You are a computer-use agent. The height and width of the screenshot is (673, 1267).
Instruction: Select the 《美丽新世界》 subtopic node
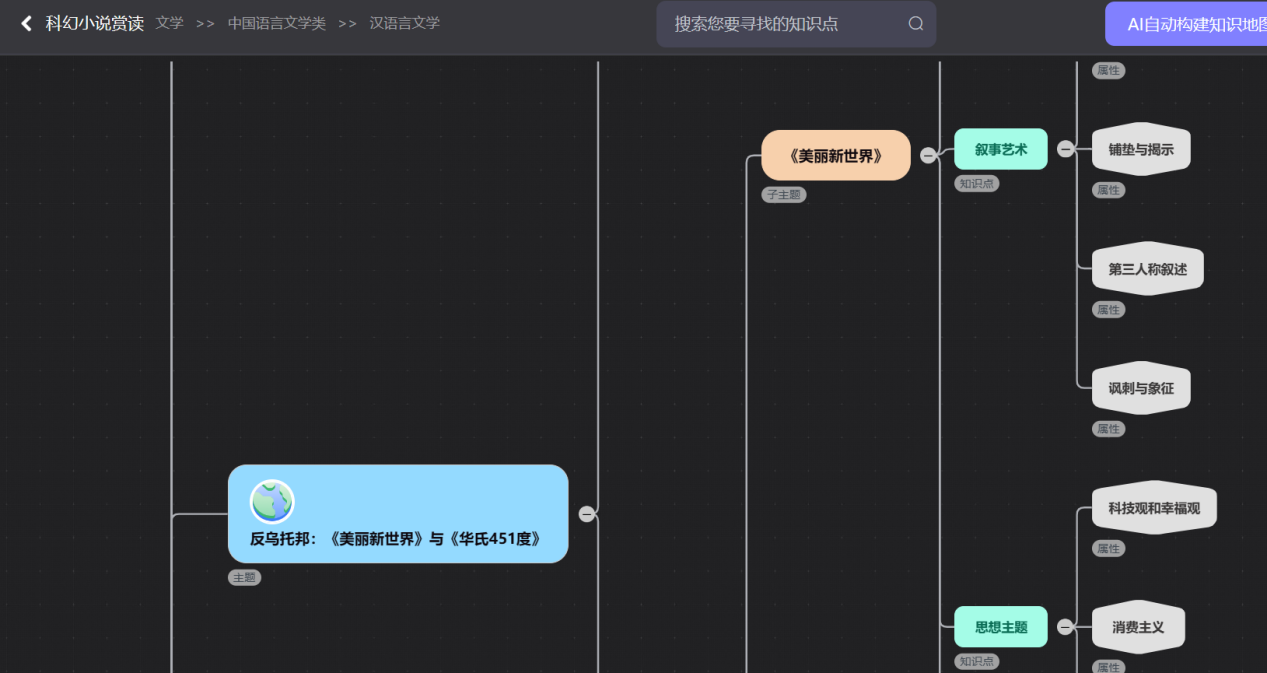tap(836, 155)
